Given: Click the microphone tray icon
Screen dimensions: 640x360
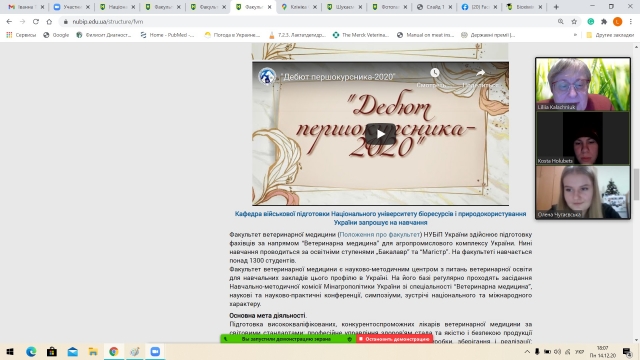Looking at the screenshot, I should coord(537,351).
